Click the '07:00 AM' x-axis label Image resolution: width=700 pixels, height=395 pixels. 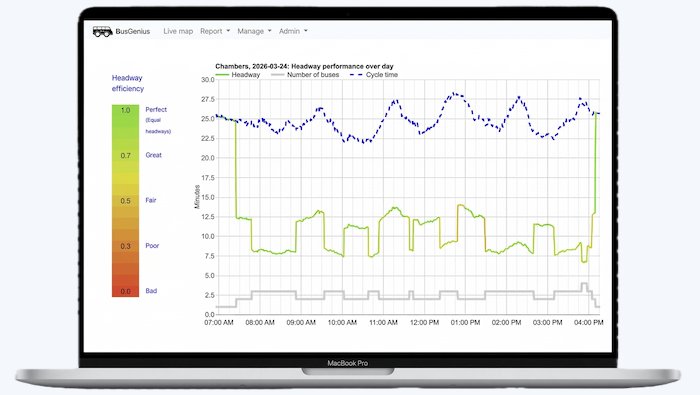219,323
